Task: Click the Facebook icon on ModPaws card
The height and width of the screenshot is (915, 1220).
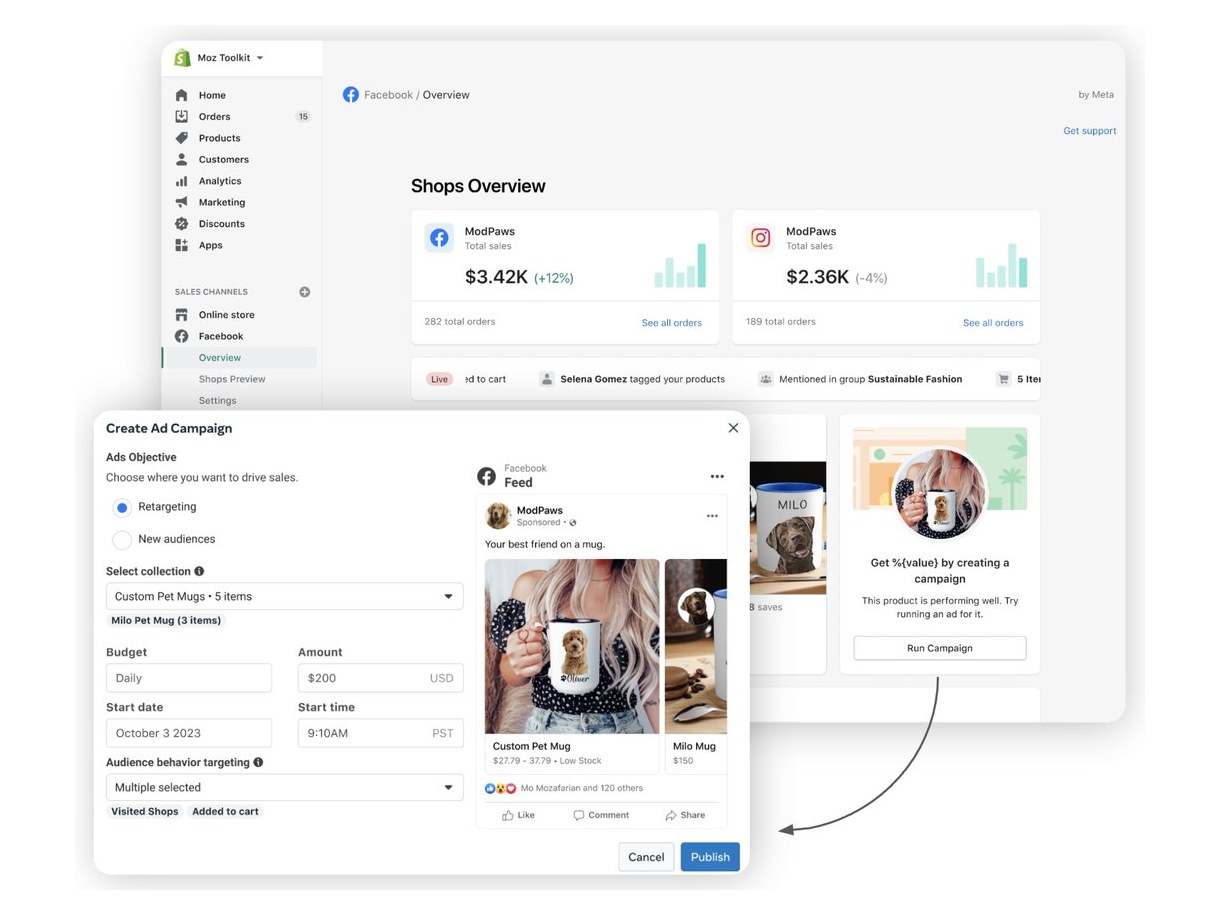Action: coord(439,238)
